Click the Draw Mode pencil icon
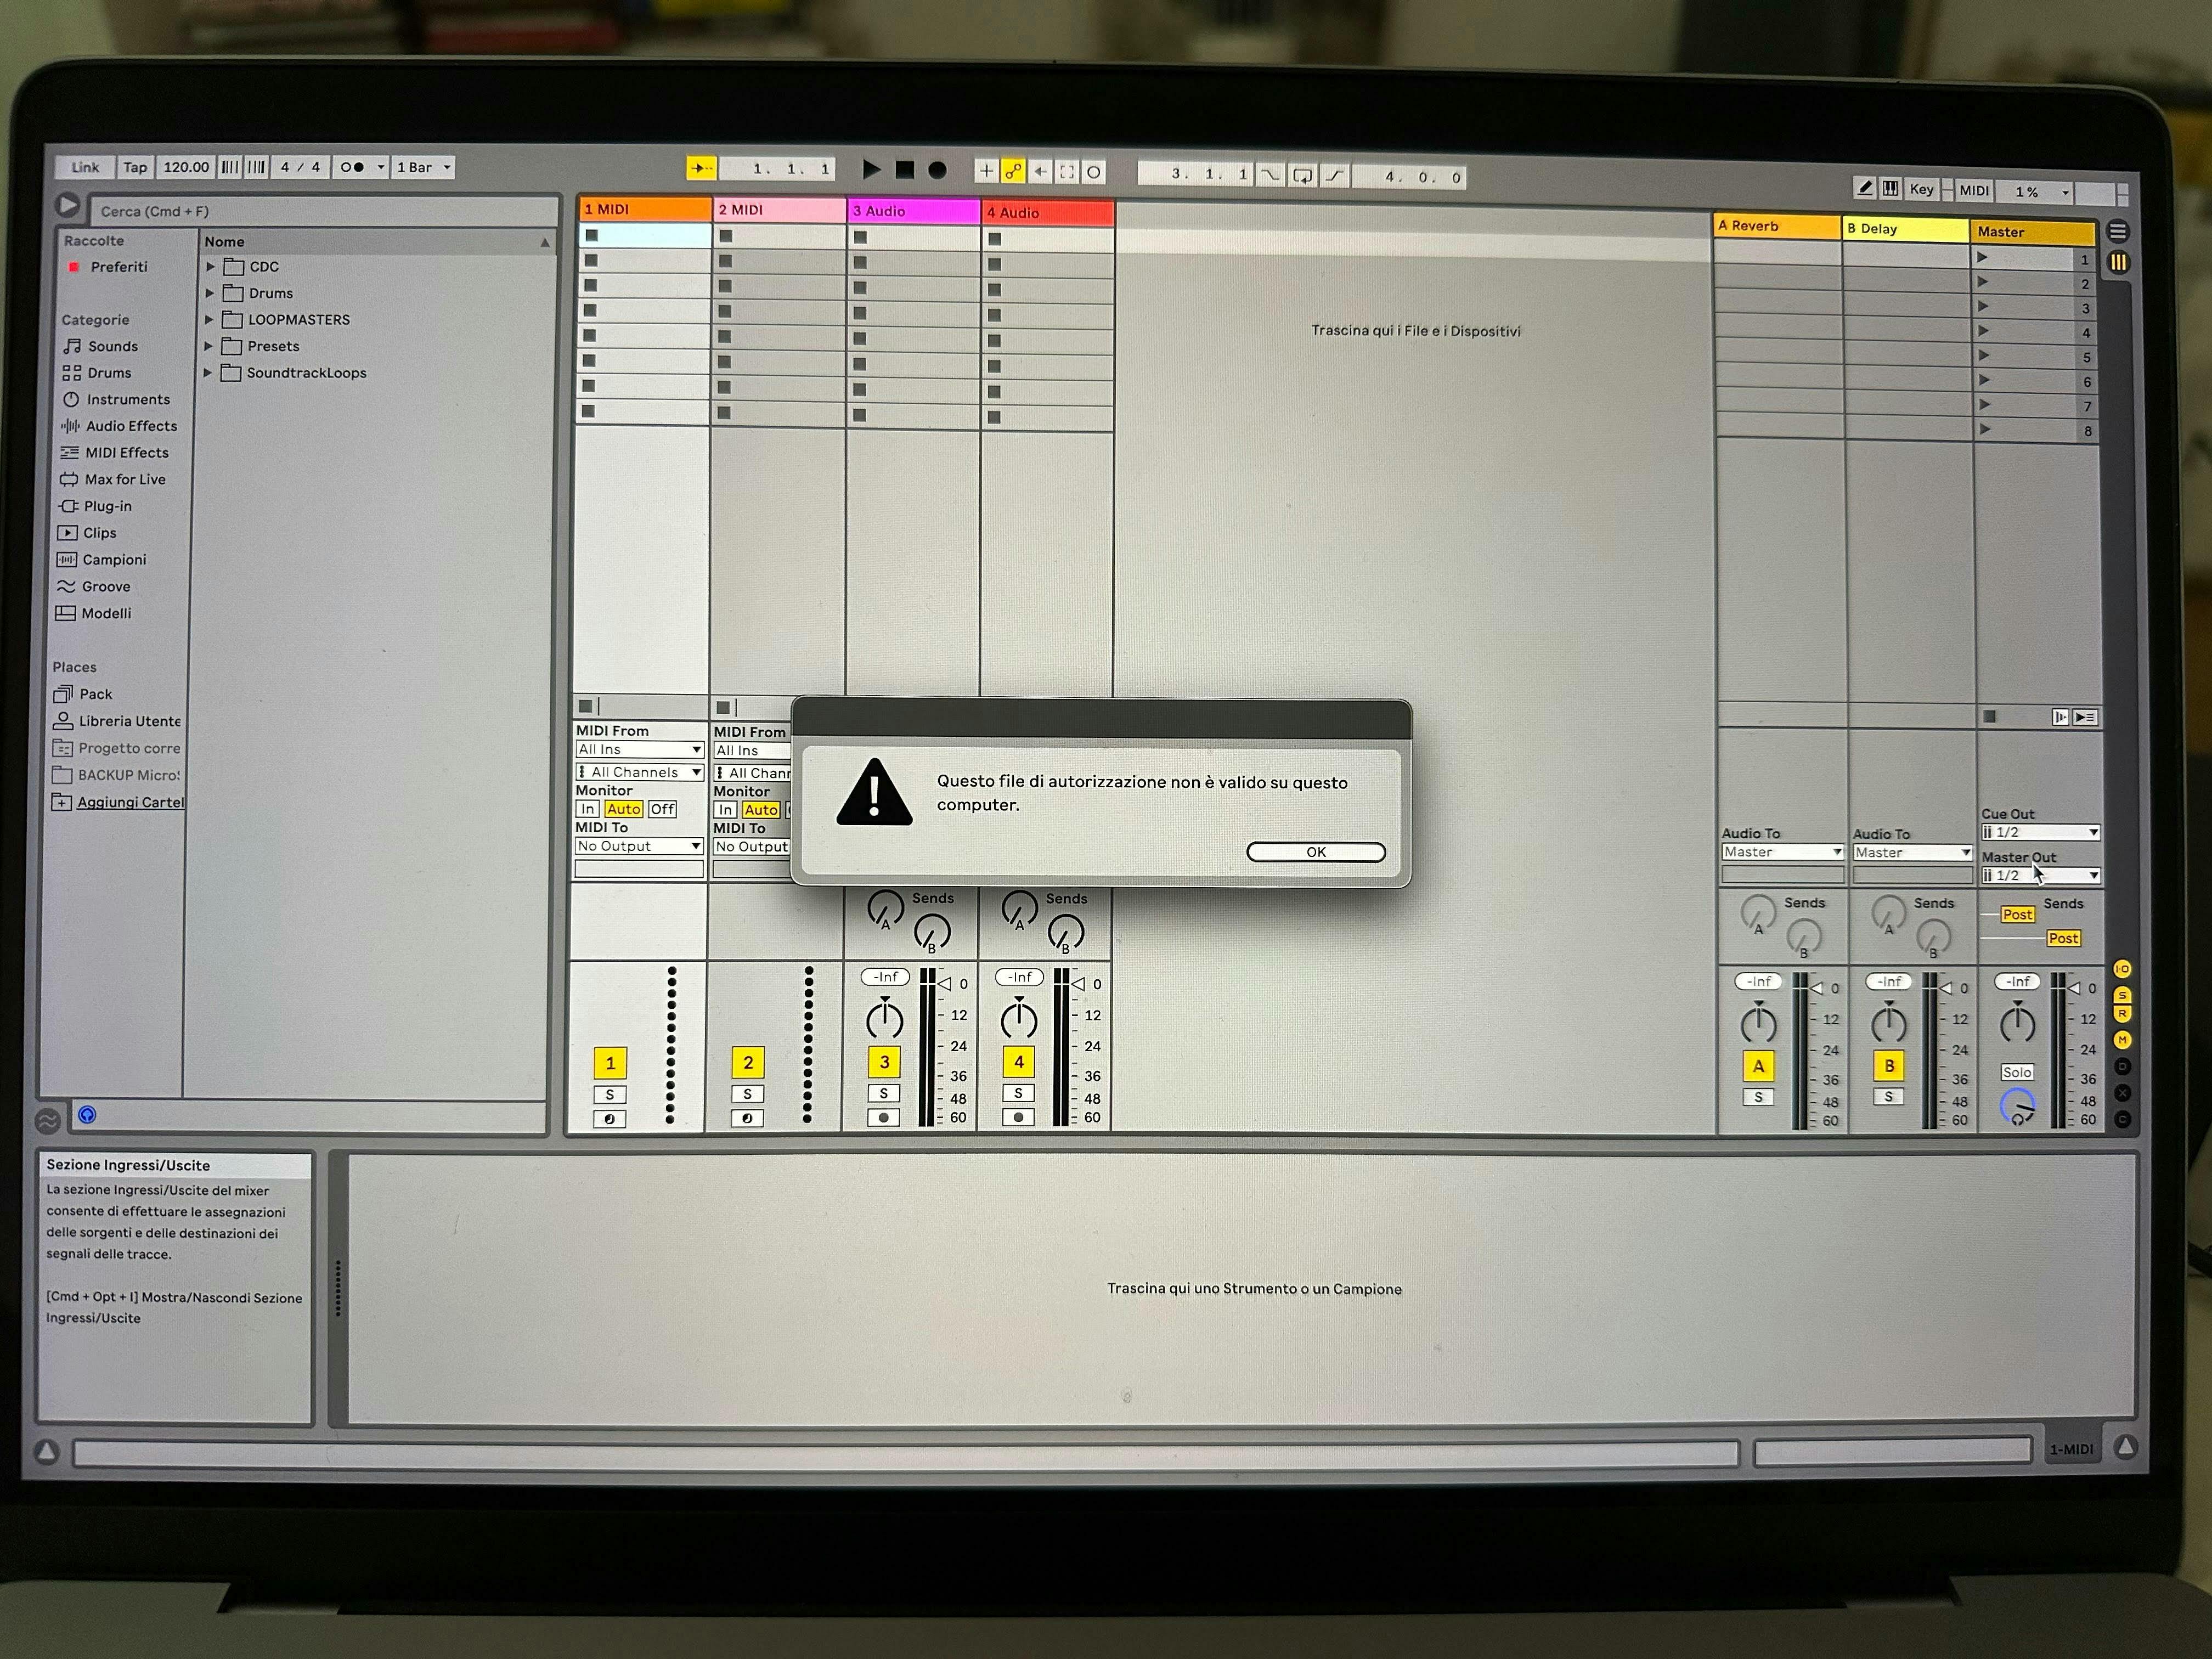The image size is (2212, 1659). pyautogui.click(x=1864, y=188)
